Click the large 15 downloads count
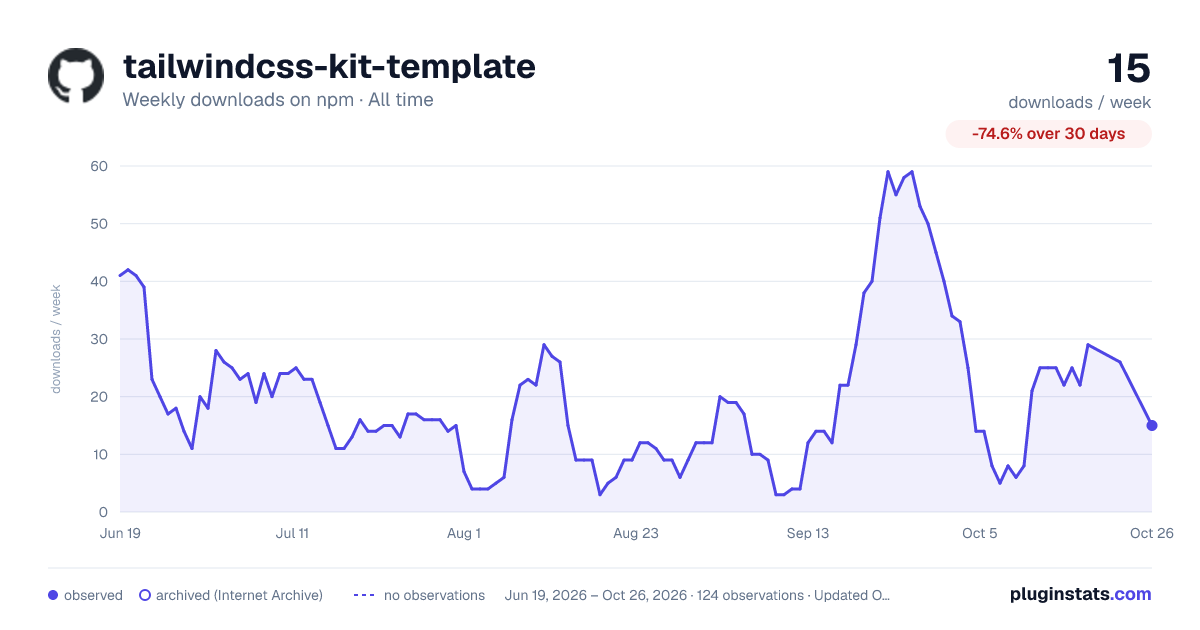This screenshot has width=1200, height=630. coord(1129,69)
